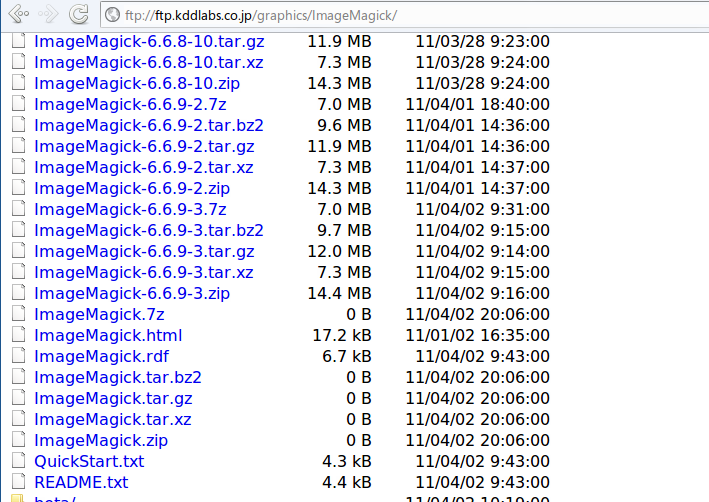Screen dimensions: 709x502
Task: Download ImageMagick-6.6.9-3.7z archive
Action: click(x=130, y=209)
